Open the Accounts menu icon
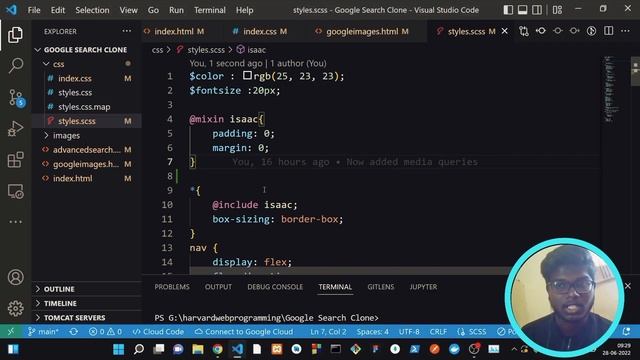The height and width of the screenshot is (360, 640). point(16,277)
